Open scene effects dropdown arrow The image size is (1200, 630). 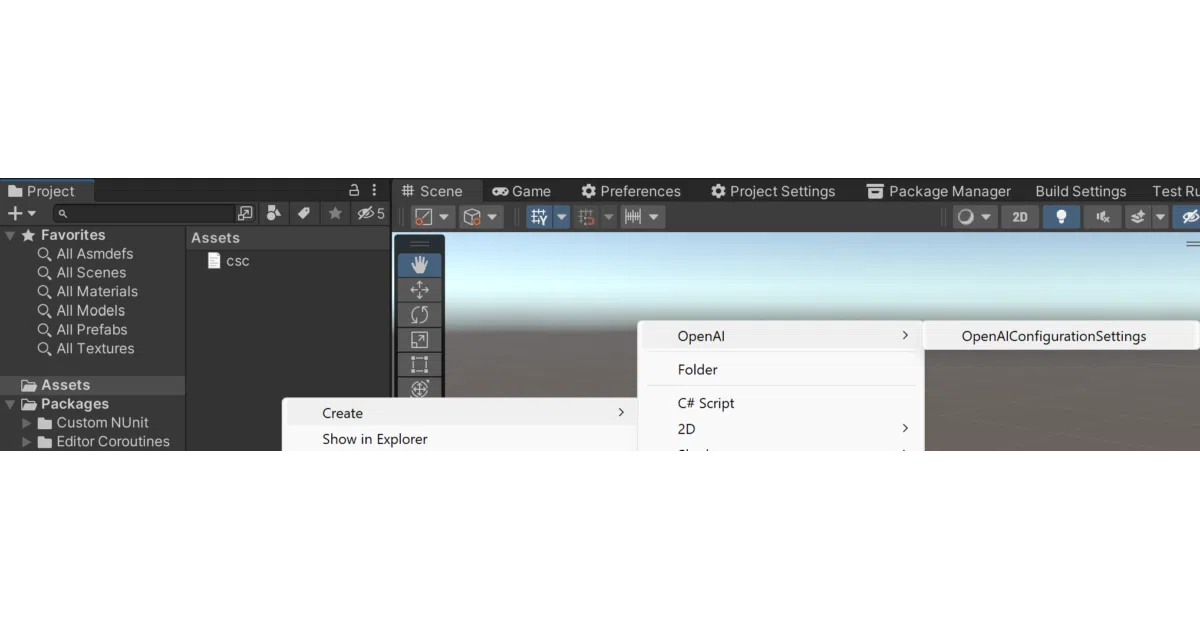click(x=1160, y=217)
